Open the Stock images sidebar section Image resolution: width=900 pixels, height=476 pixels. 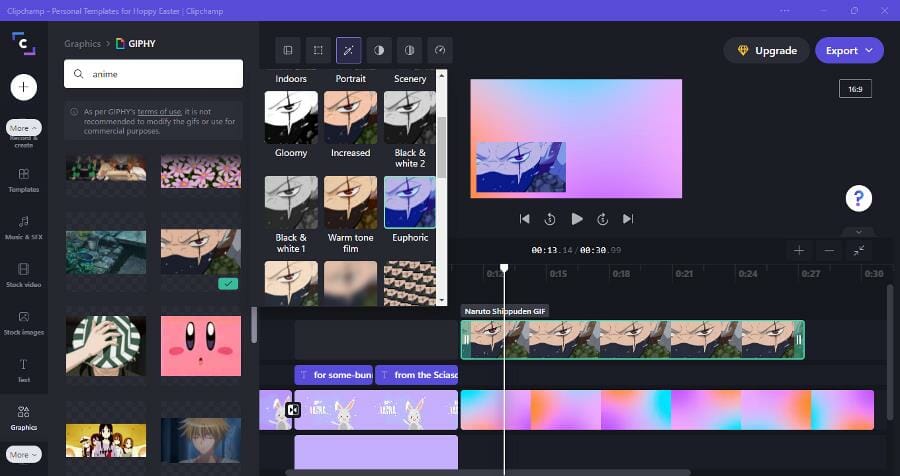24,323
